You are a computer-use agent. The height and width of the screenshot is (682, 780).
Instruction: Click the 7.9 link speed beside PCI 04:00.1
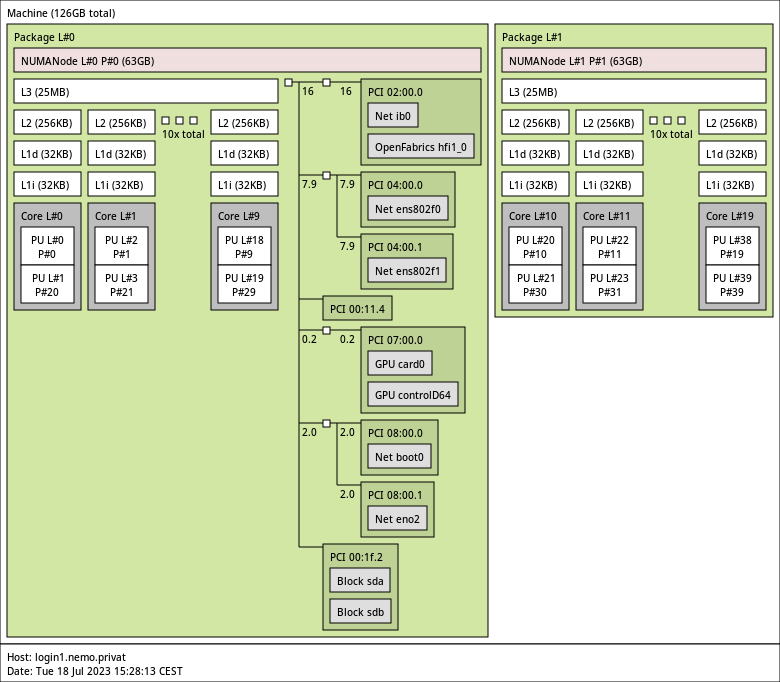tap(347, 246)
